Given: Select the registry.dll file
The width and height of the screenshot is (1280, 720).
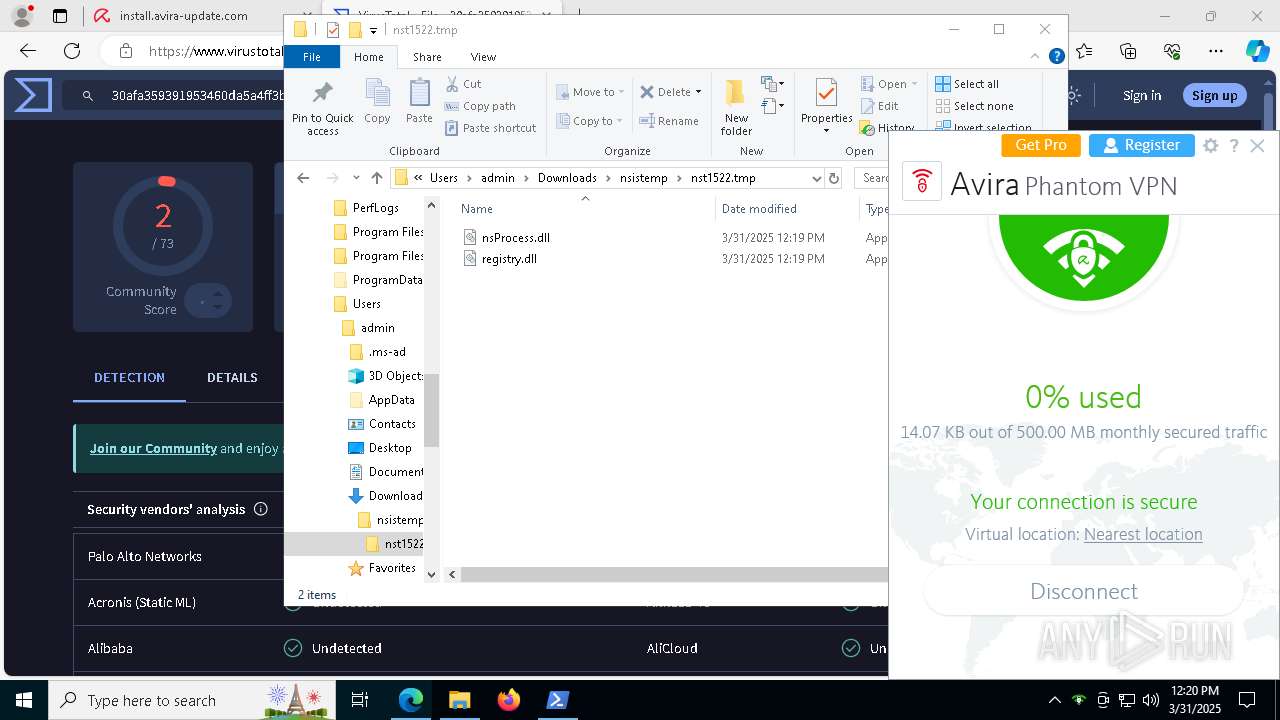Looking at the screenshot, I should pos(509,259).
